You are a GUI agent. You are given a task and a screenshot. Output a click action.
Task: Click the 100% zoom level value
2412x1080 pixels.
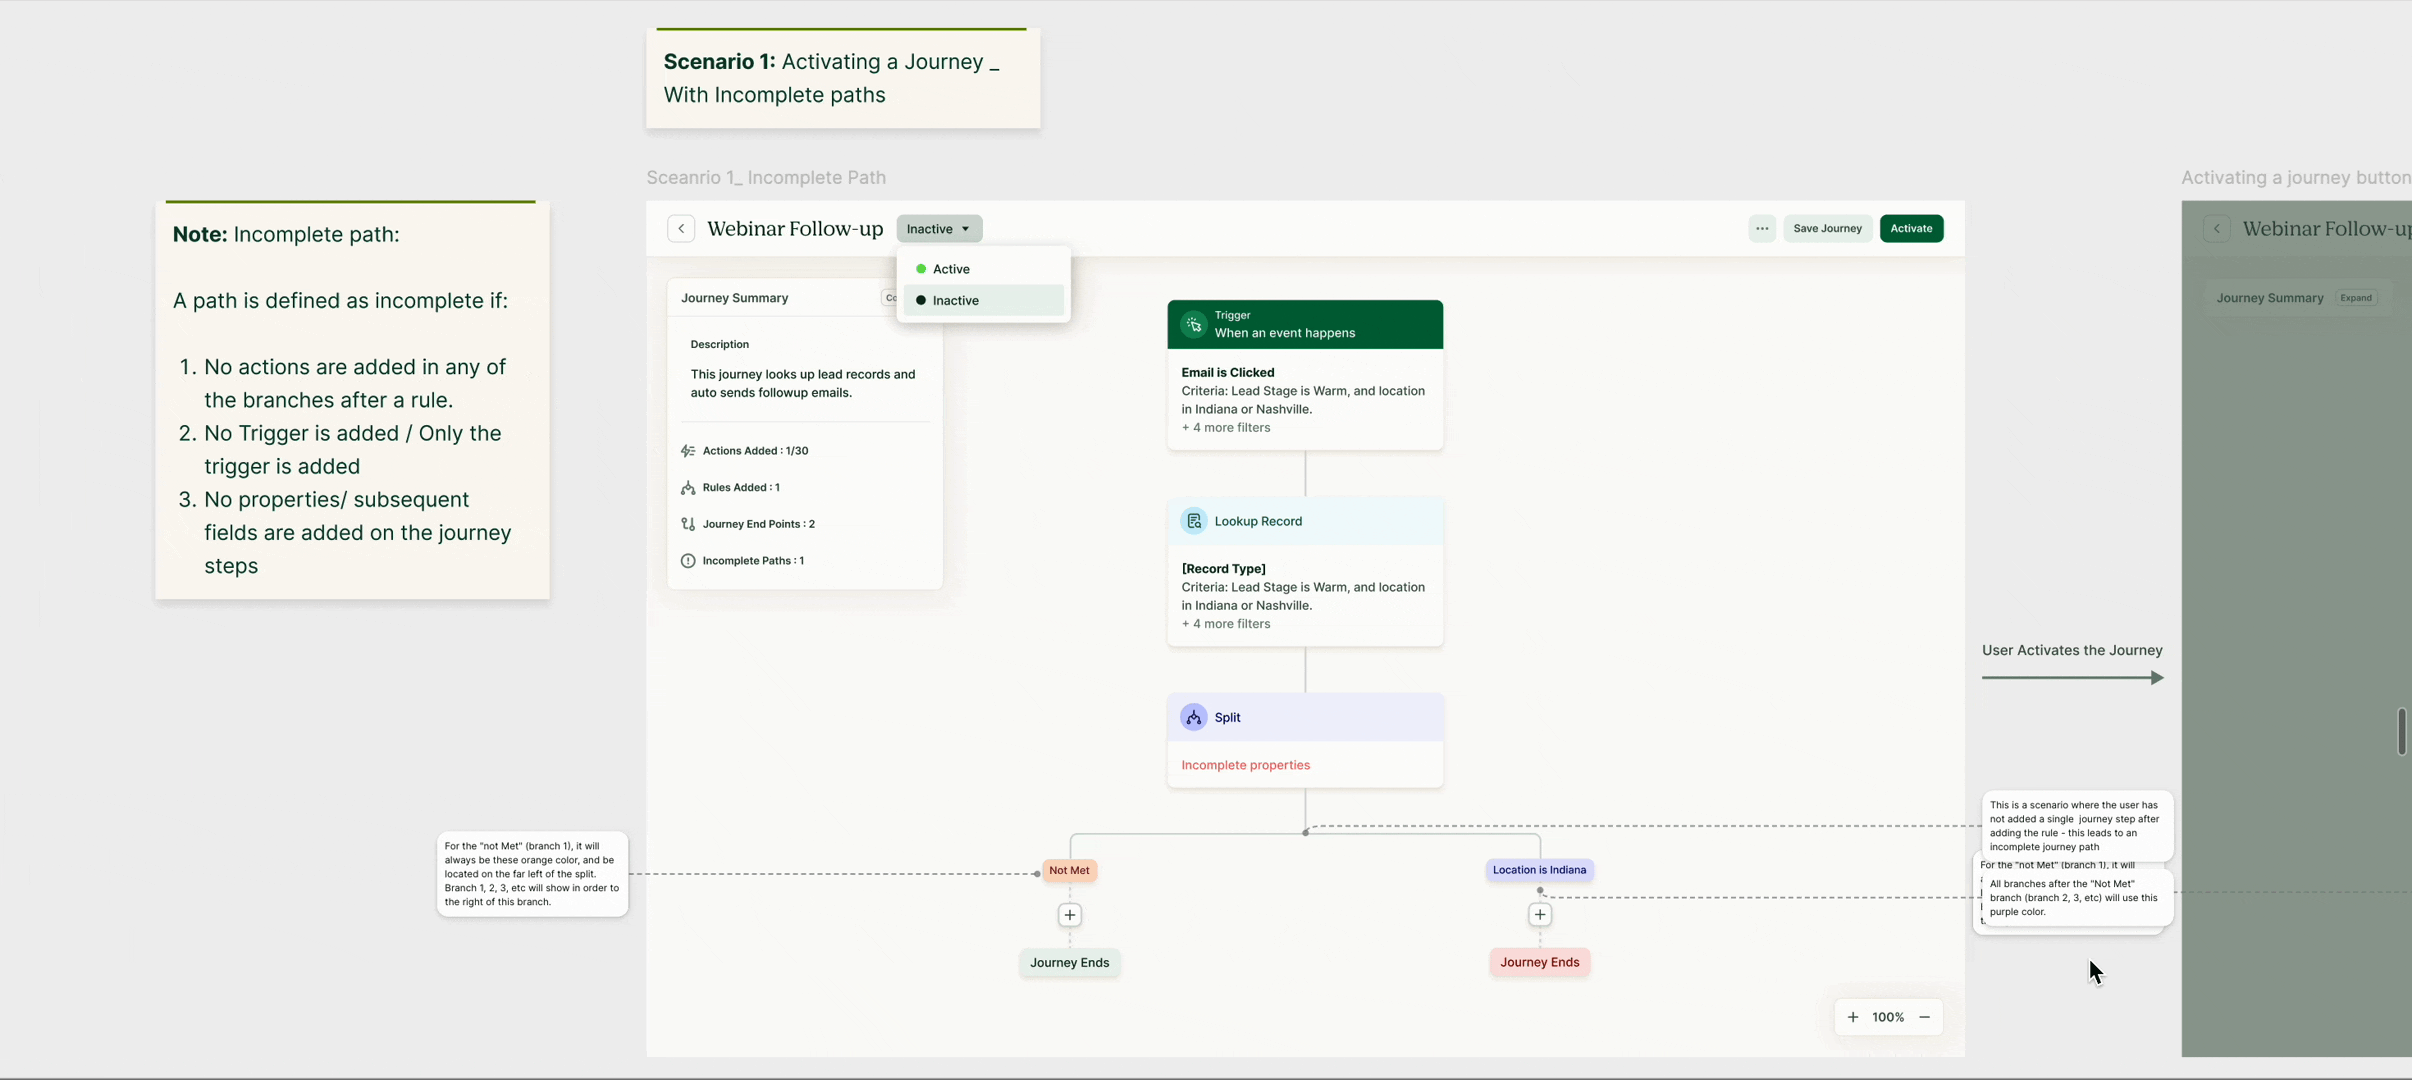[x=1888, y=1017]
